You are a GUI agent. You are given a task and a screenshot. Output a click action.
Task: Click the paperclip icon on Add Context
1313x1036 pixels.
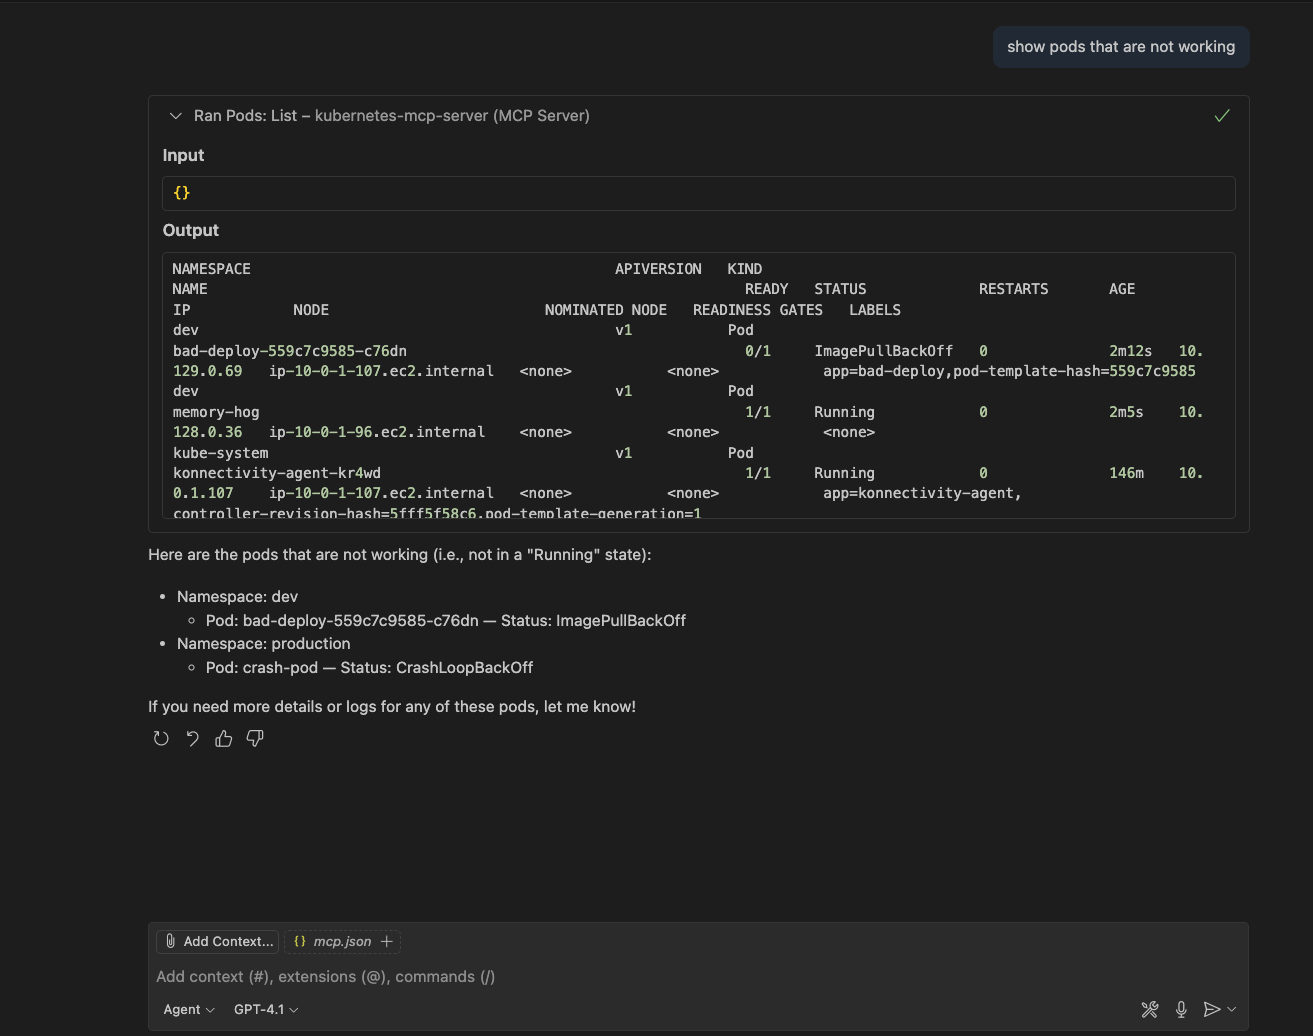[171, 941]
